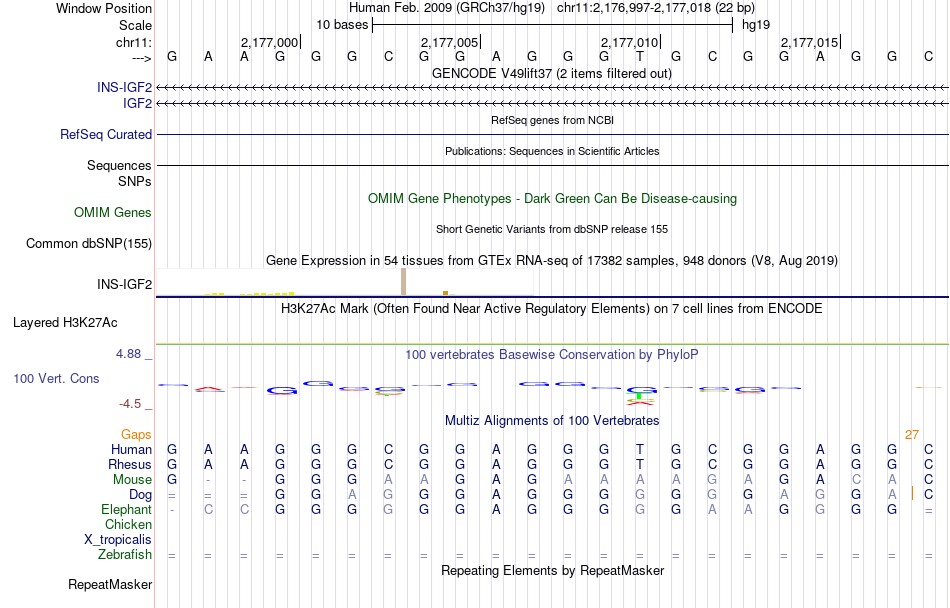
Task: Select the Dog alignment row label
Action: point(141,495)
